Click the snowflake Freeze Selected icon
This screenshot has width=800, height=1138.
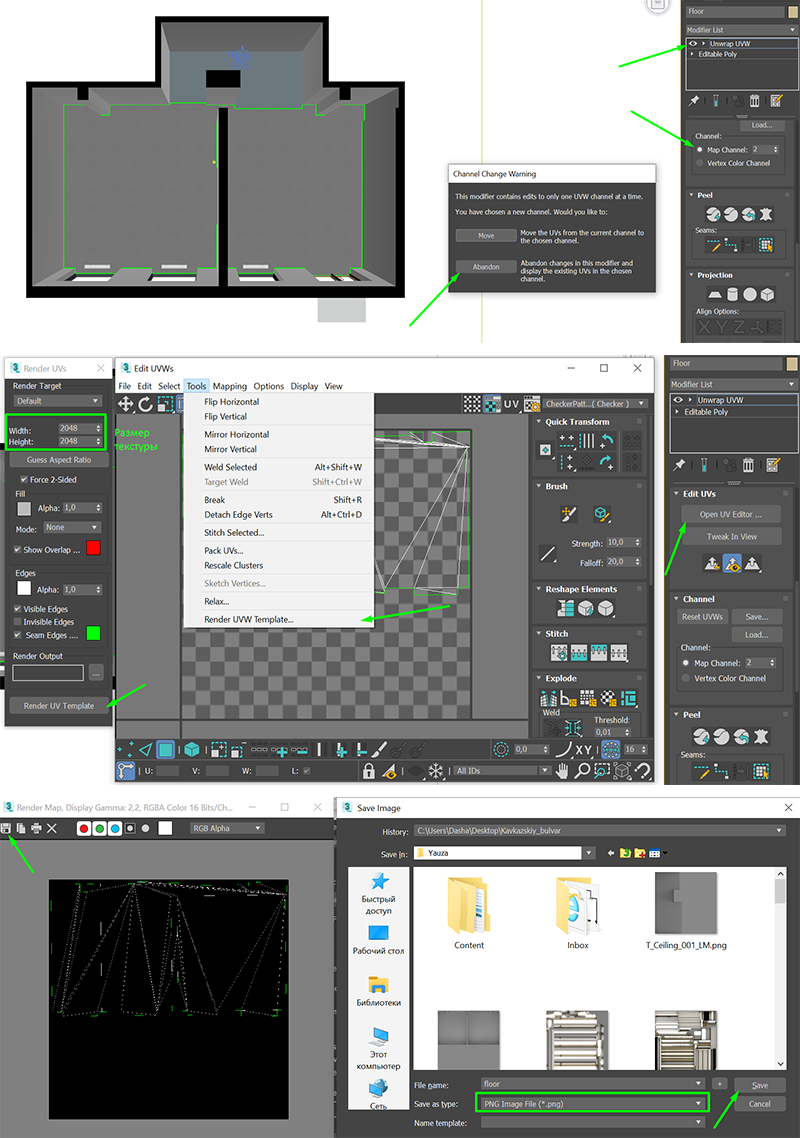[x=436, y=771]
